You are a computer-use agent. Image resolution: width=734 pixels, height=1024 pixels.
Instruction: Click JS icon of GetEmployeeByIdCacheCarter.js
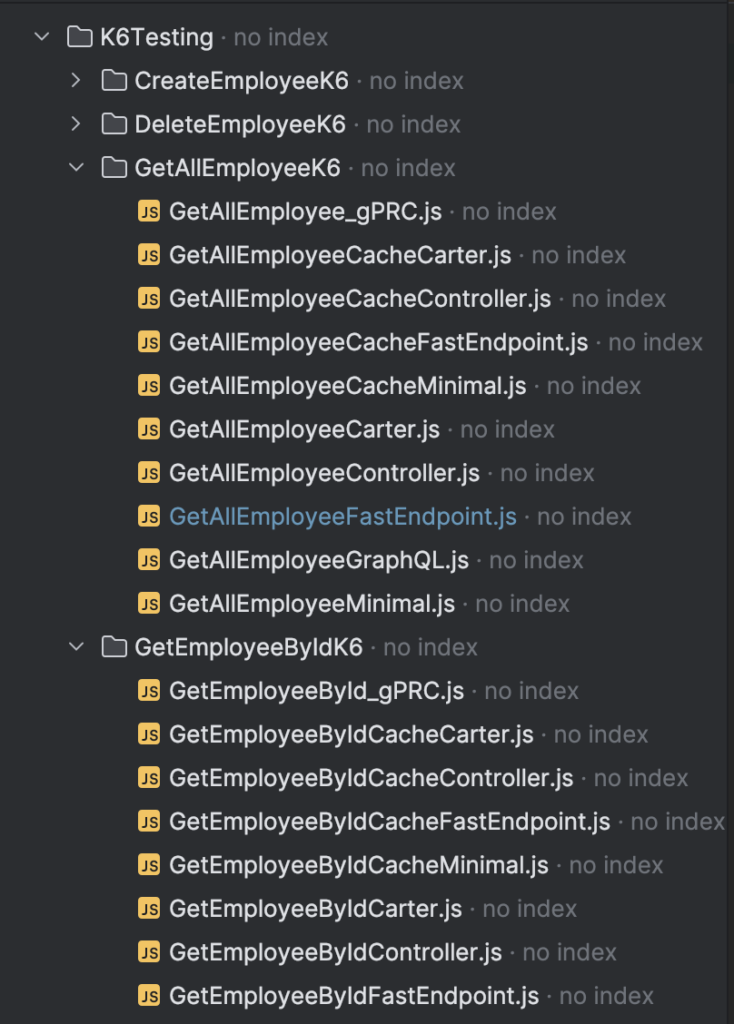coord(149,734)
